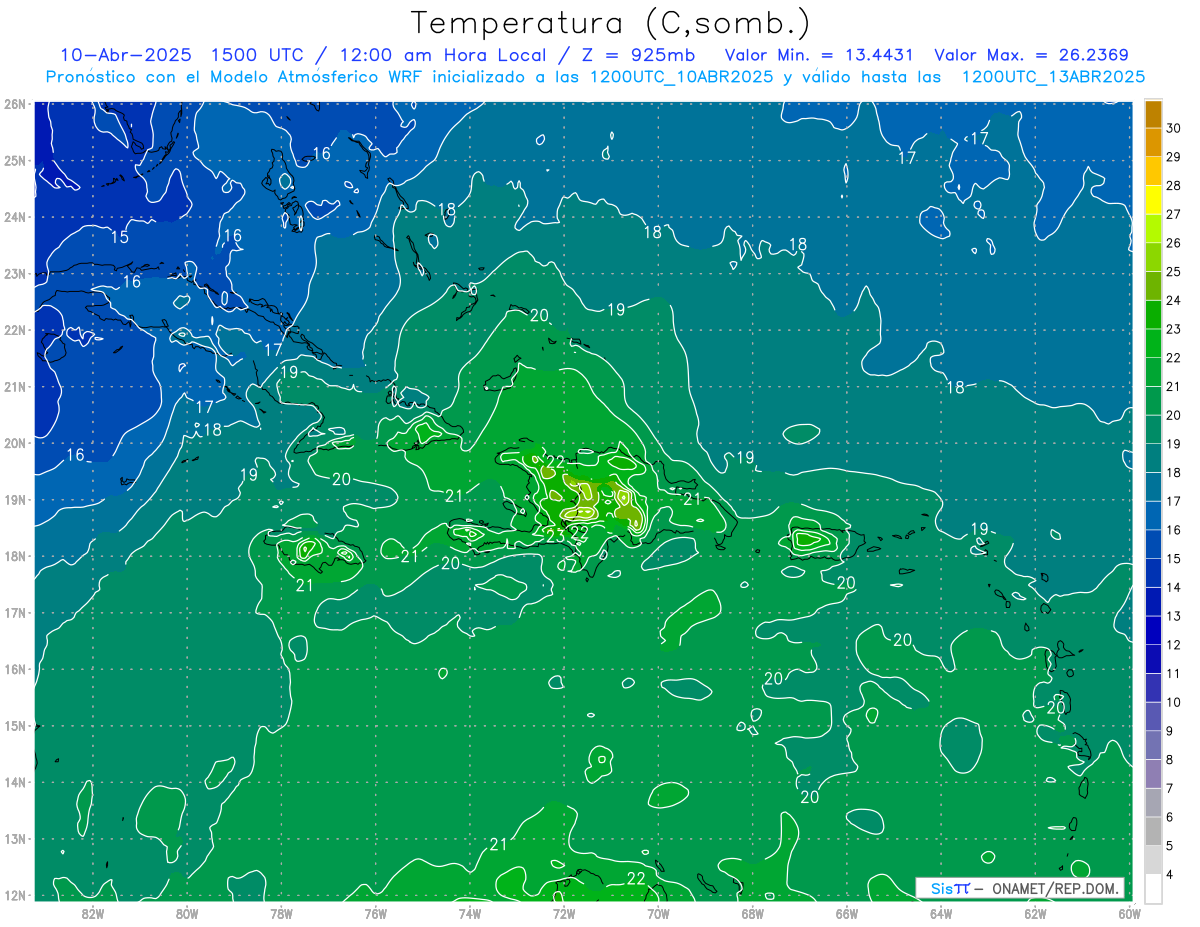Screen dimensions: 1200x927
Task: Click the '66W' longitude axis label
Action: [x=847, y=913]
